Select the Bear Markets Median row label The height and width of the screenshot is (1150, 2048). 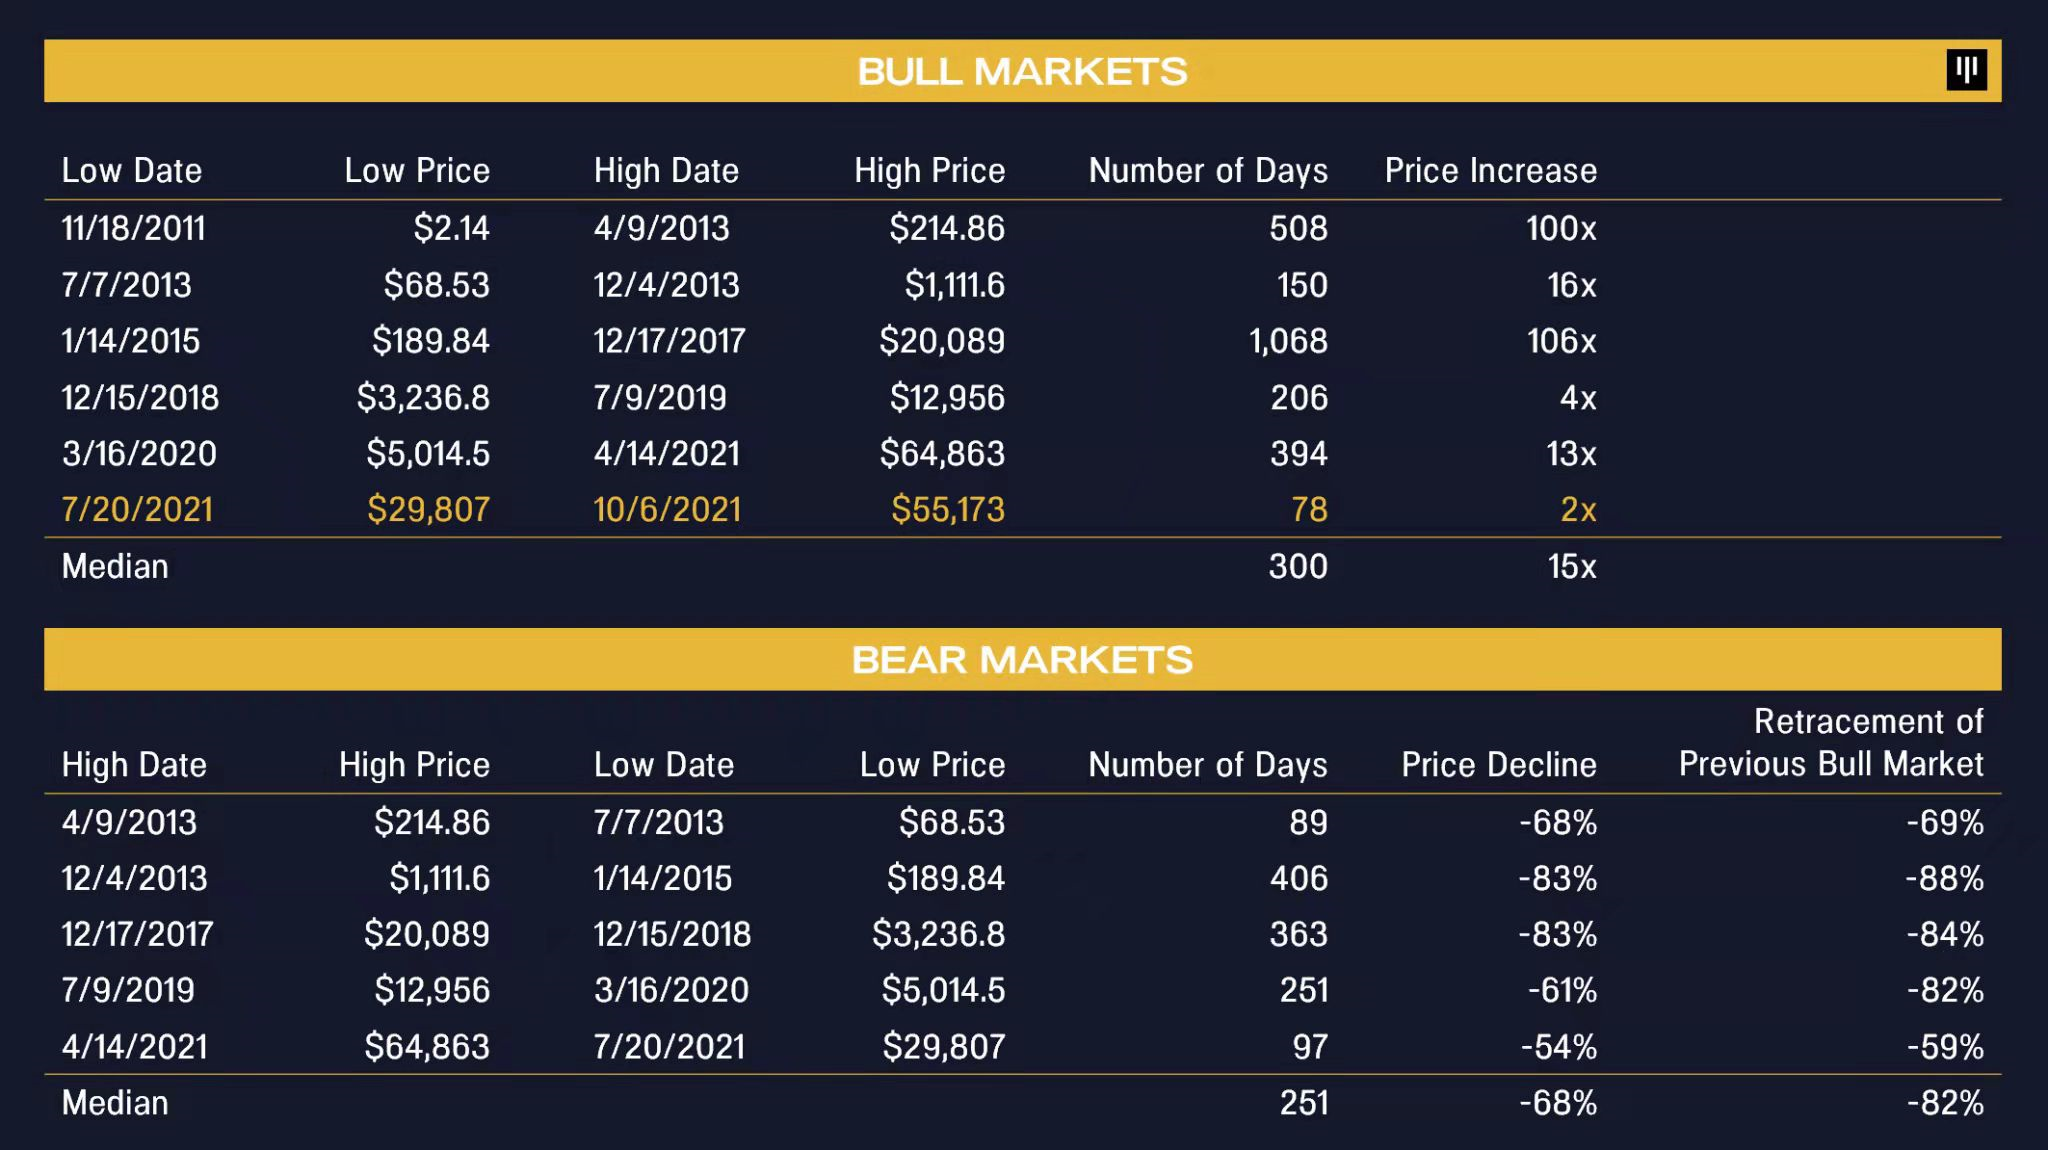tap(115, 1103)
